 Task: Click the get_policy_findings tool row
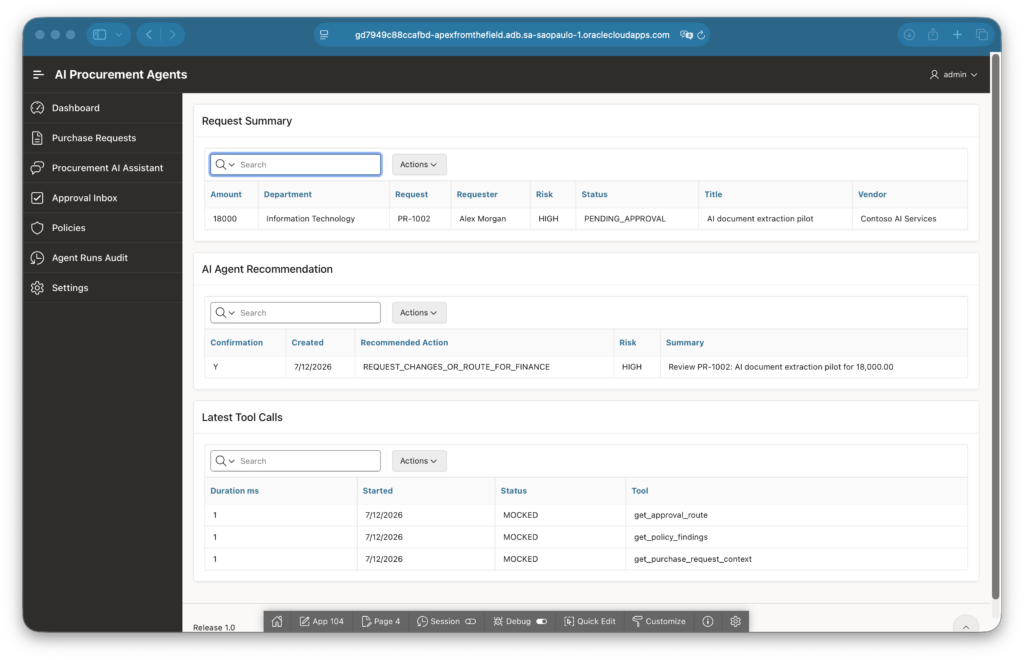click(x=671, y=537)
